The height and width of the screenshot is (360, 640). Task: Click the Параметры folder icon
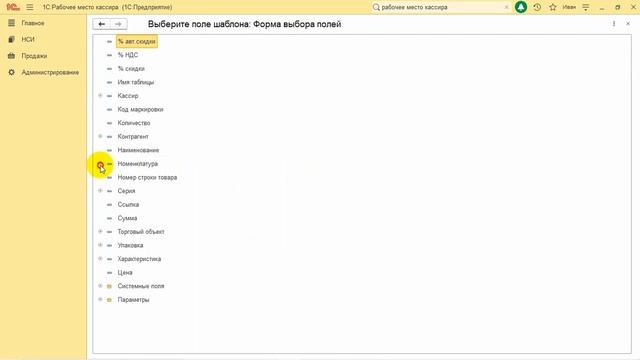(x=109, y=300)
